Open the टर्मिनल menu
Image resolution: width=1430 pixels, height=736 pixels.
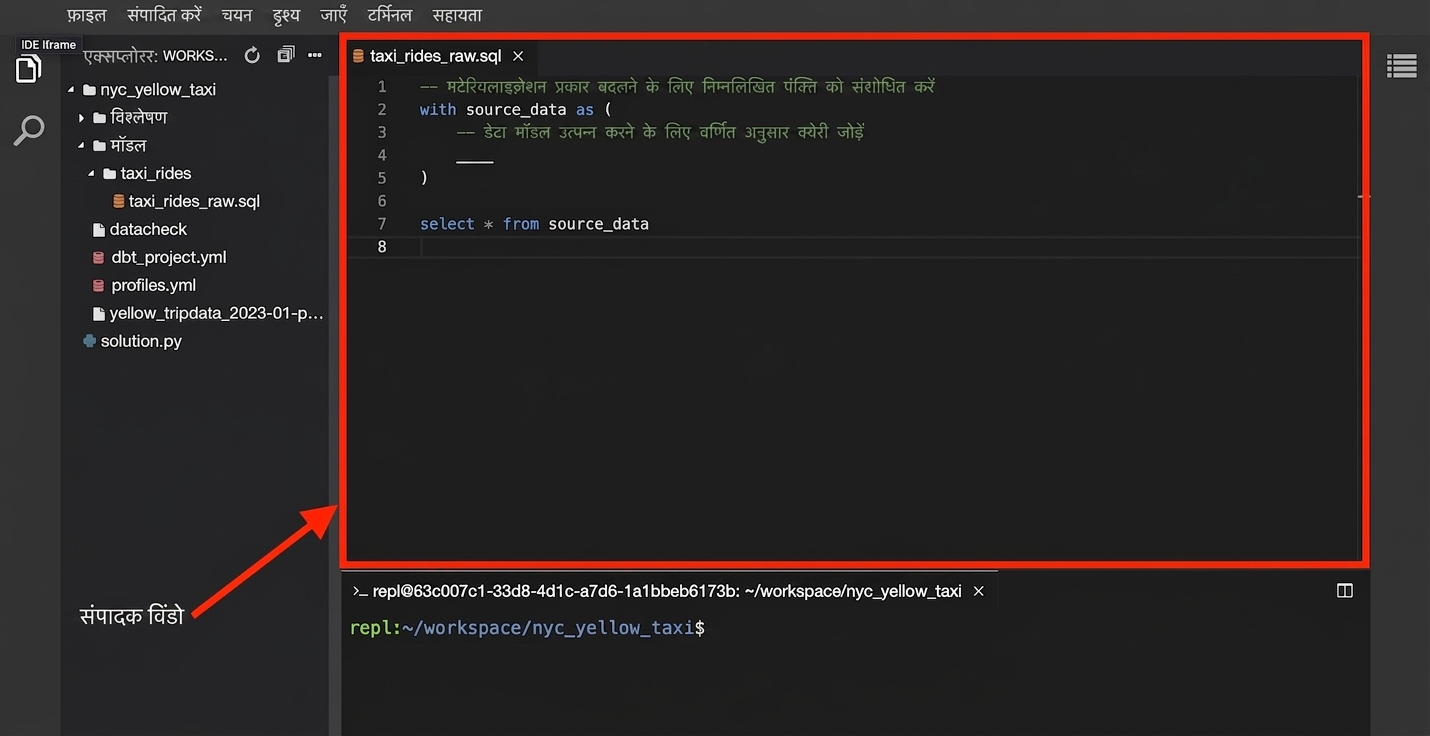[390, 15]
